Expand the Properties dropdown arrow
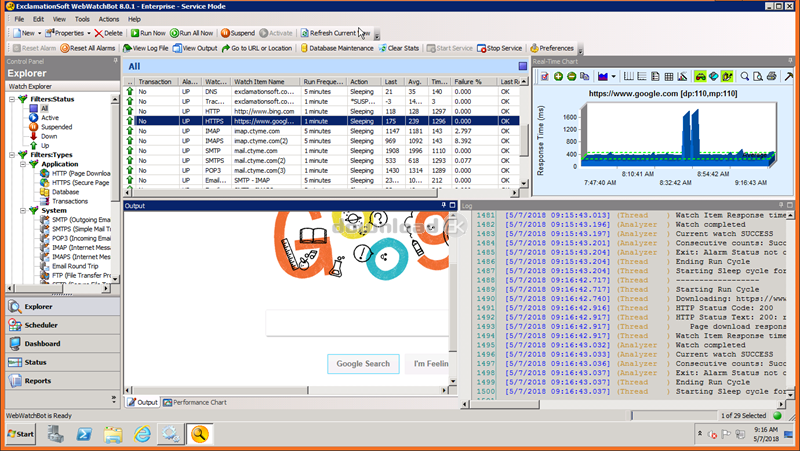 pyautogui.click(x=89, y=33)
